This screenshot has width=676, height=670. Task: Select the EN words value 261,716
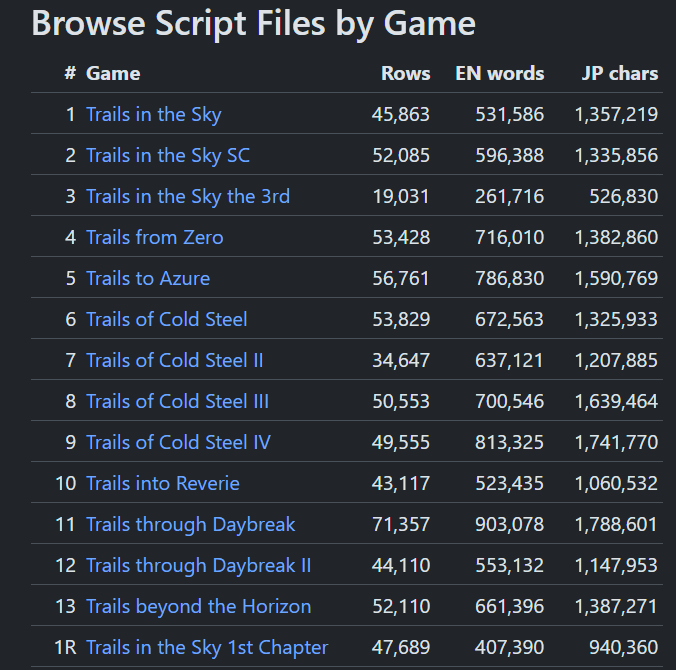(x=510, y=197)
